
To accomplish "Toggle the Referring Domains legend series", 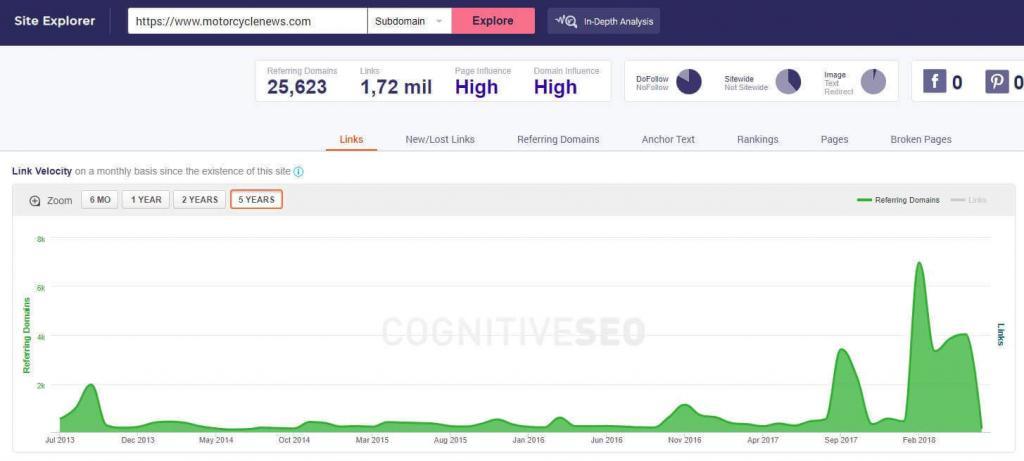I will (899, 200).
